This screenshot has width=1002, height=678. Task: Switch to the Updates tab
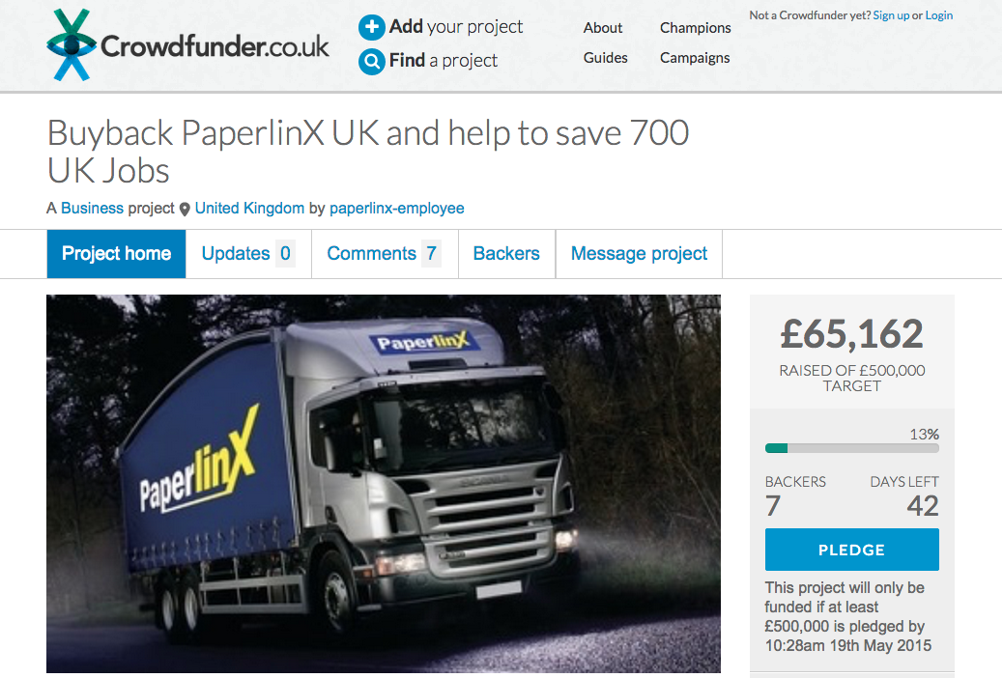tap(249, 254)
